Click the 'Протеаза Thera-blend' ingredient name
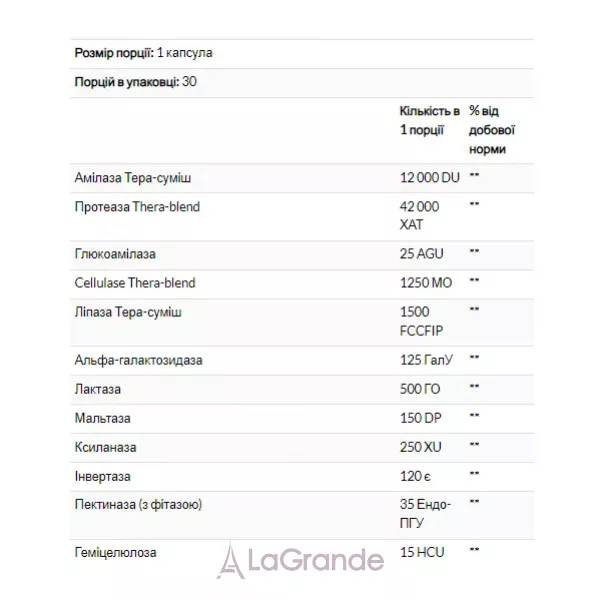The image size is (600, 600). [x=137, y=207]
